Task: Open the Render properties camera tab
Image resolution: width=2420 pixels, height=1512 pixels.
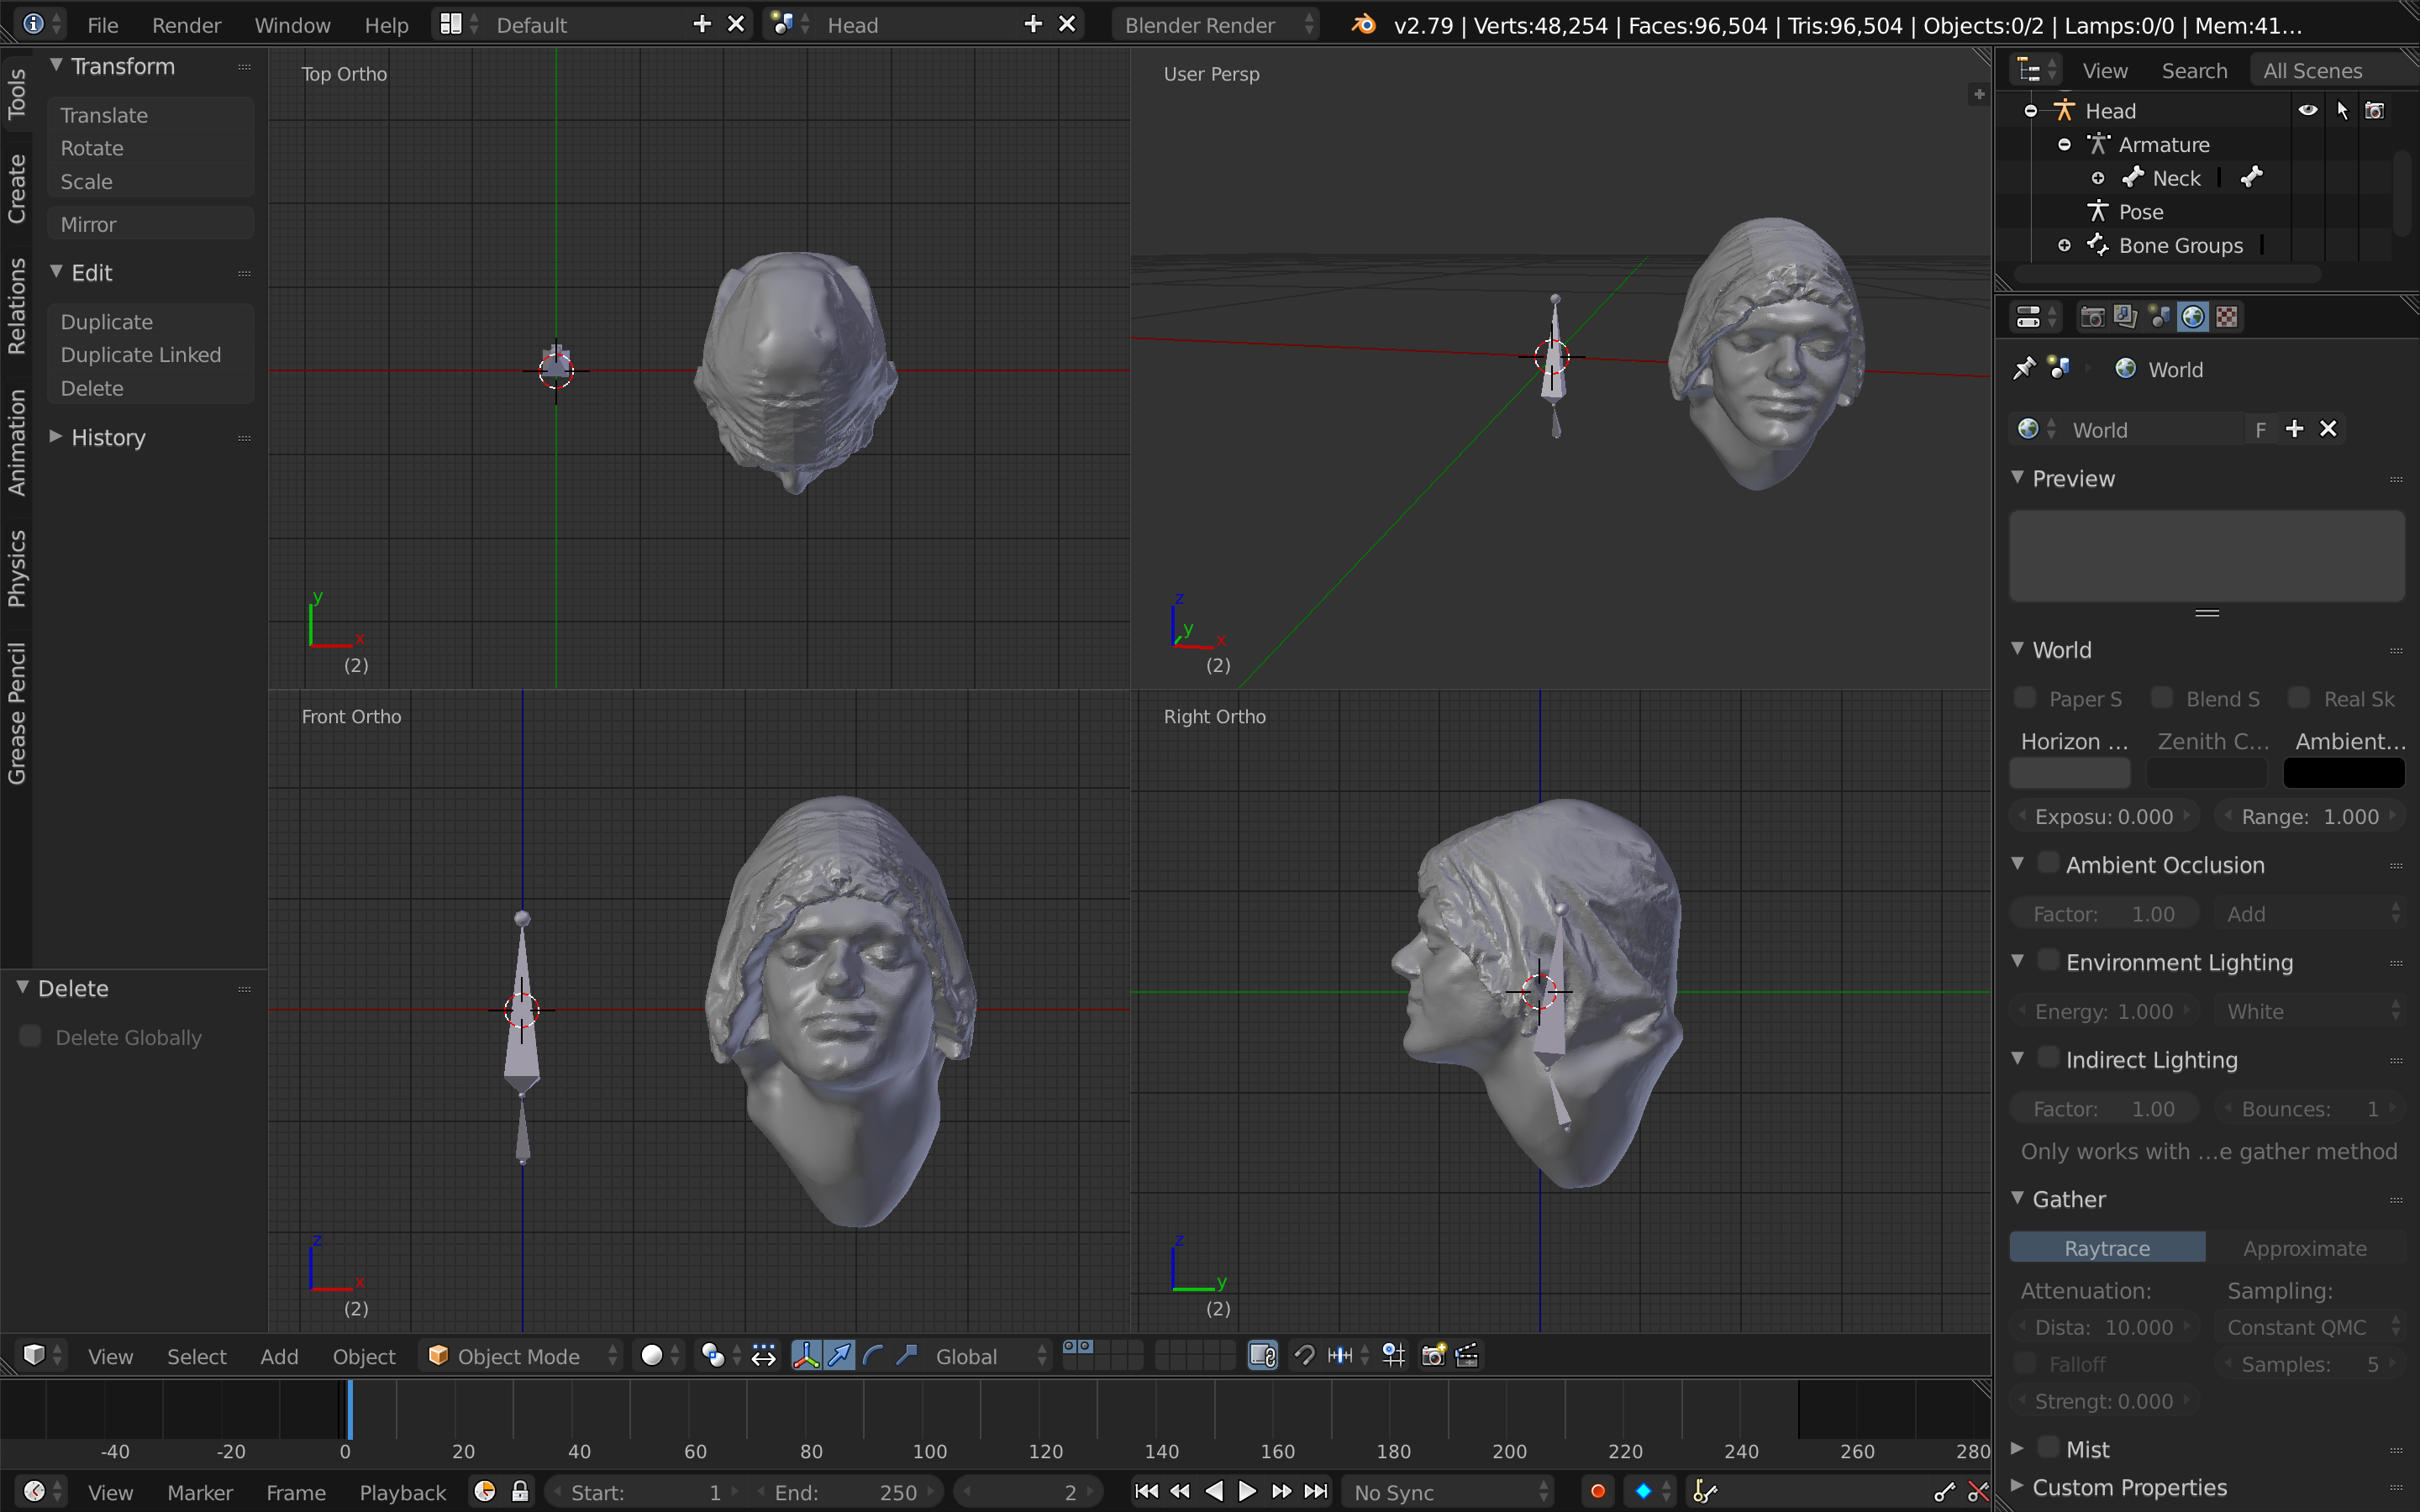Action: click(x=2092, y=317)
